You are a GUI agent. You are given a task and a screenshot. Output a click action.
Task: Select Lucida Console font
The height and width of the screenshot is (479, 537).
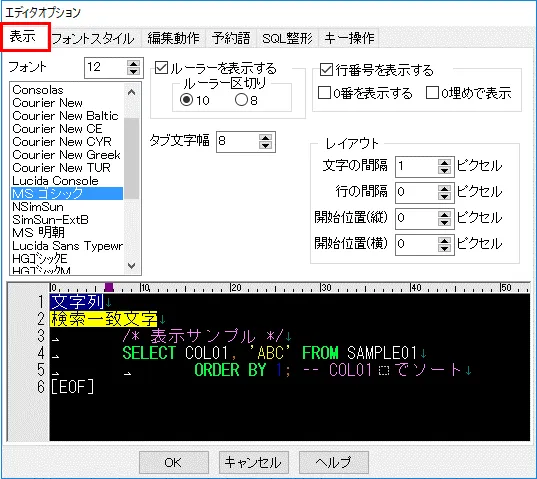click(x=67, y=181)
